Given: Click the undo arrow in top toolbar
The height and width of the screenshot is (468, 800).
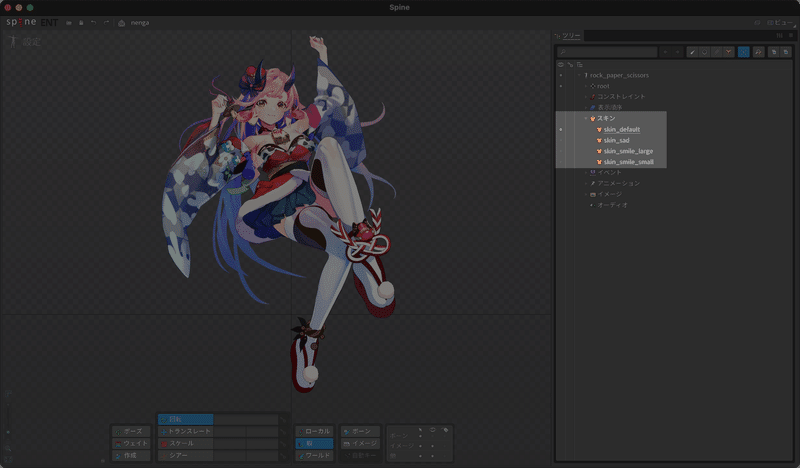Looking at the screenshot, I should click(x=93, y=22).
